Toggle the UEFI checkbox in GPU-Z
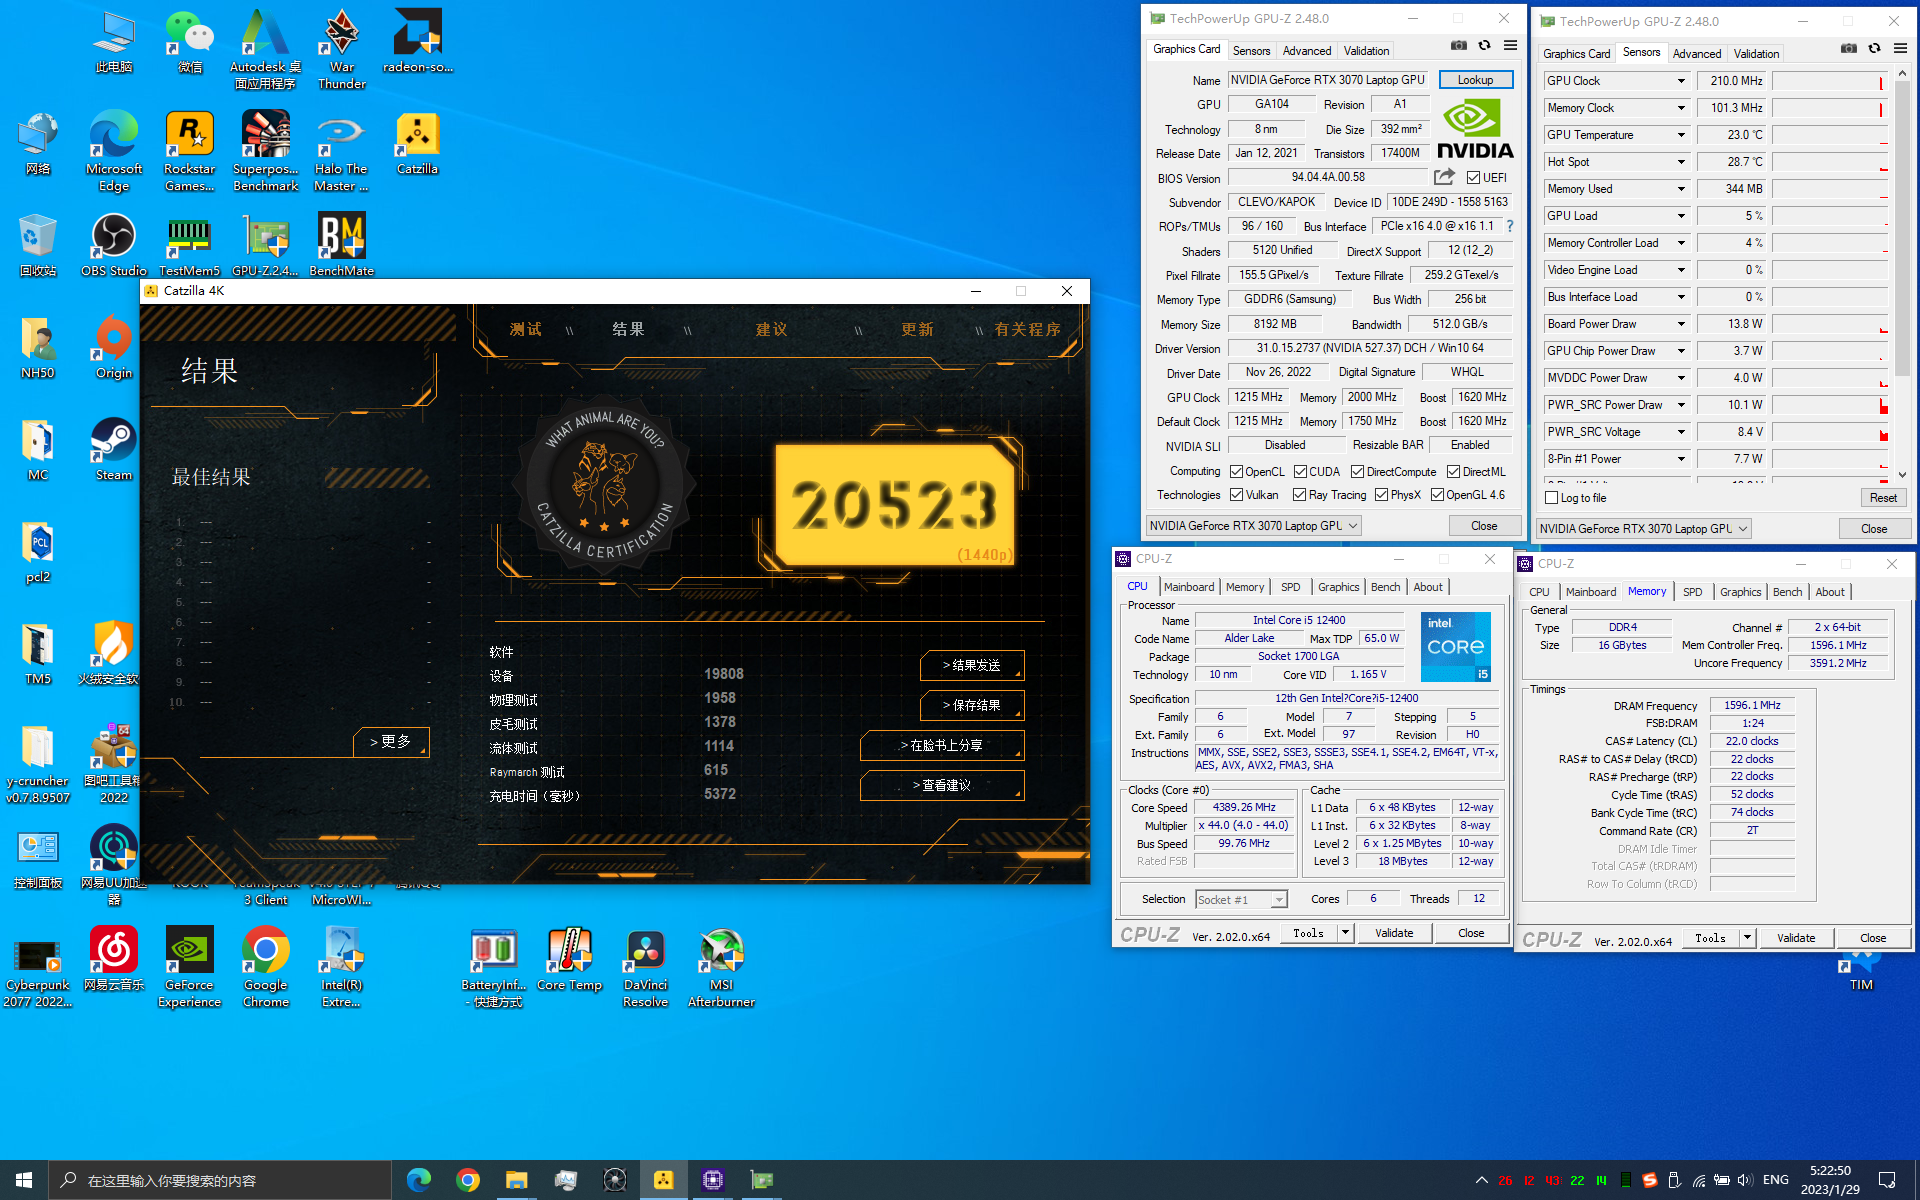 (1473, 178)
